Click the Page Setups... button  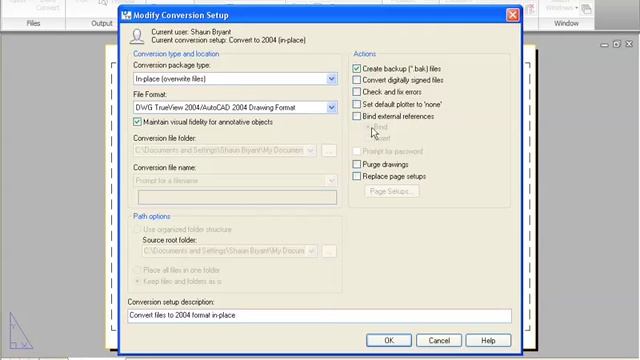391,191
